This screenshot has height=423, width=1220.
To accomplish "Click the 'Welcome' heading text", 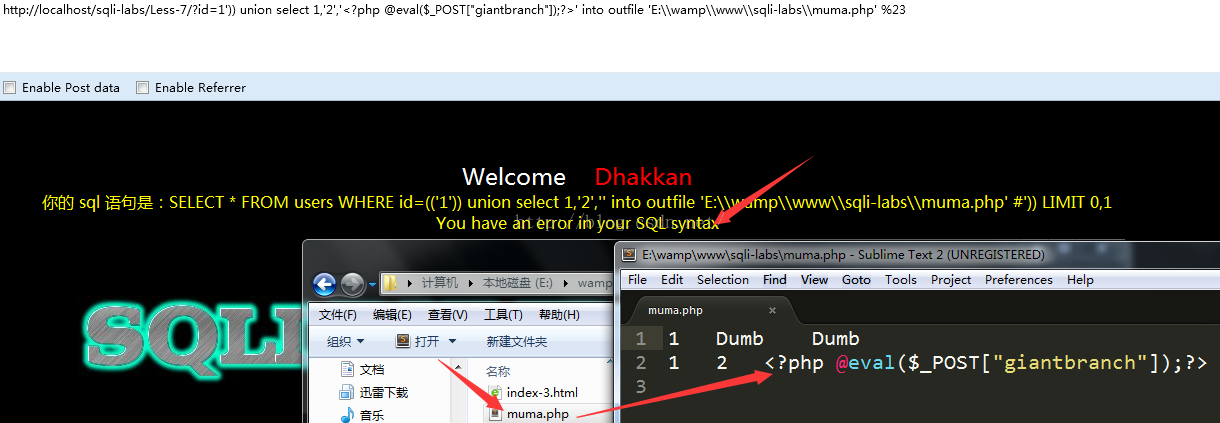I will coord(514,178).
